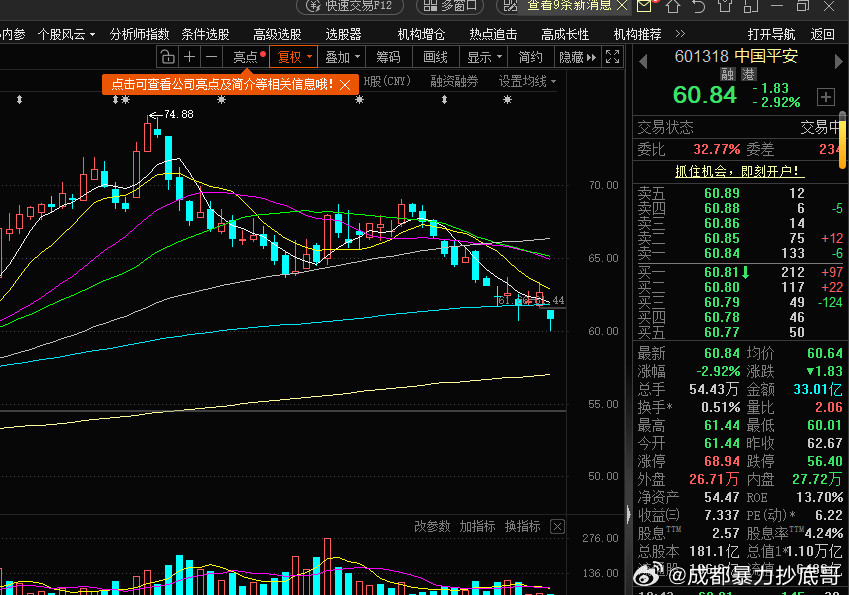Open the 选股器 menu

343,34
